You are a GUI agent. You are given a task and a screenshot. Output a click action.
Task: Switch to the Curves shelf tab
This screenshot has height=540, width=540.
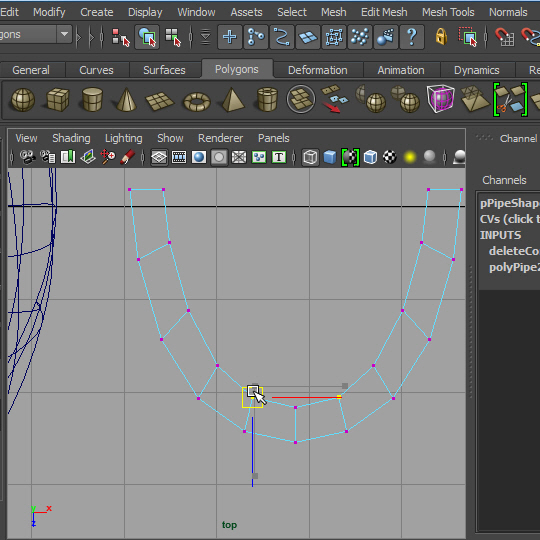click(96, 70)
